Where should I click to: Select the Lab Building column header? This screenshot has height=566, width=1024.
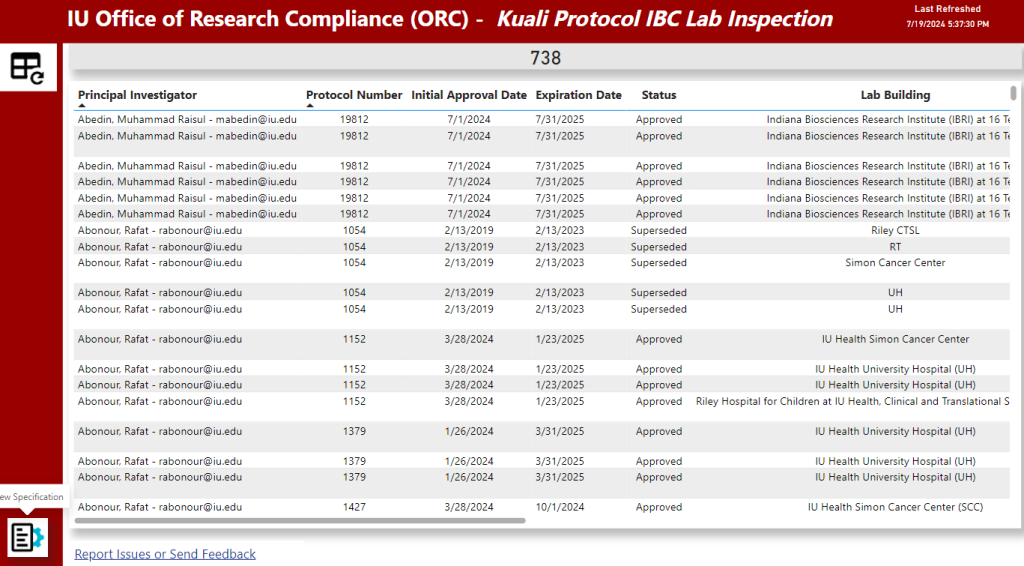895,95
